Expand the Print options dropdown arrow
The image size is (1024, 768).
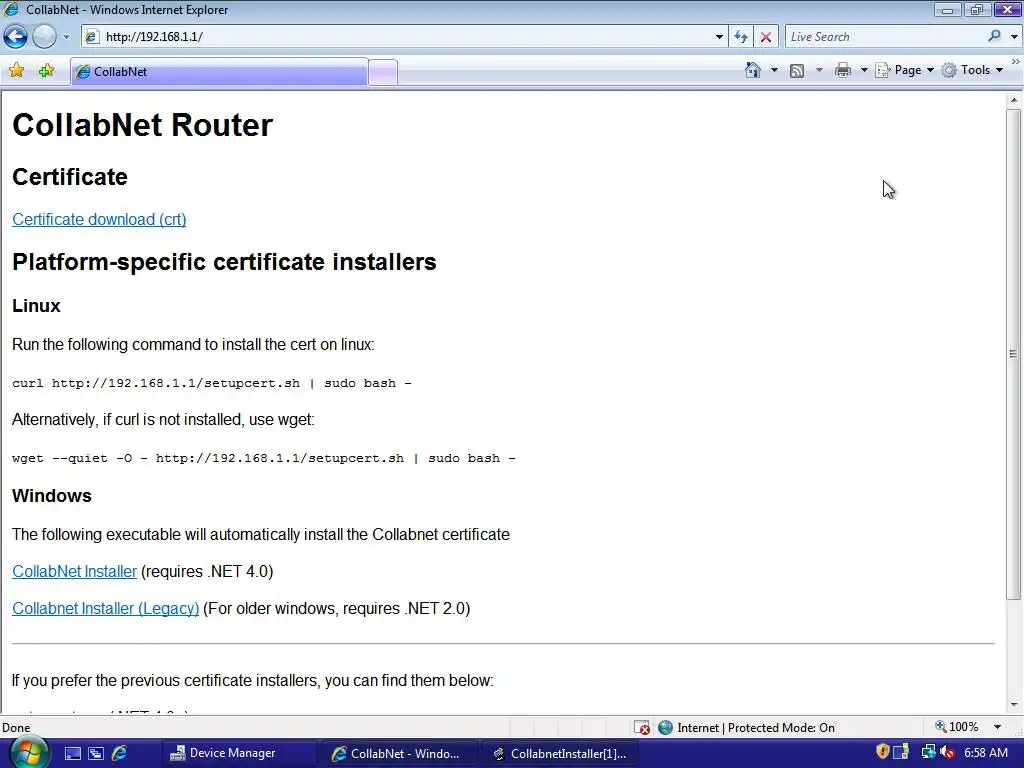863,70
